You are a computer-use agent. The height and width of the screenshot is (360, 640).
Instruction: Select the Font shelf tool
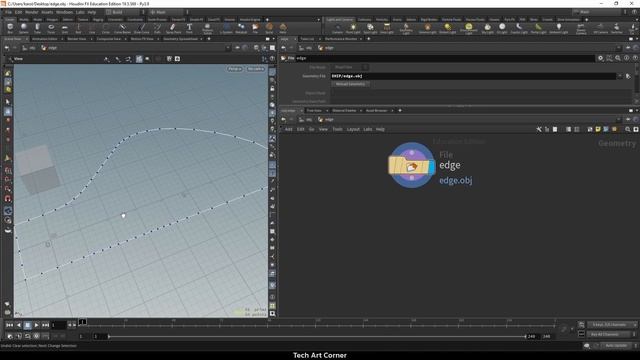(189, 28)
